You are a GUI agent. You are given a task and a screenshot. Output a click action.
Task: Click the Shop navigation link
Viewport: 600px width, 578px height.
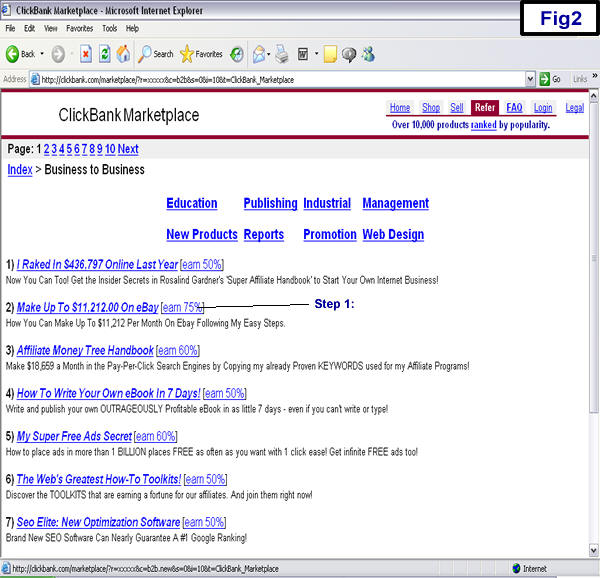[x=431, y=107]
